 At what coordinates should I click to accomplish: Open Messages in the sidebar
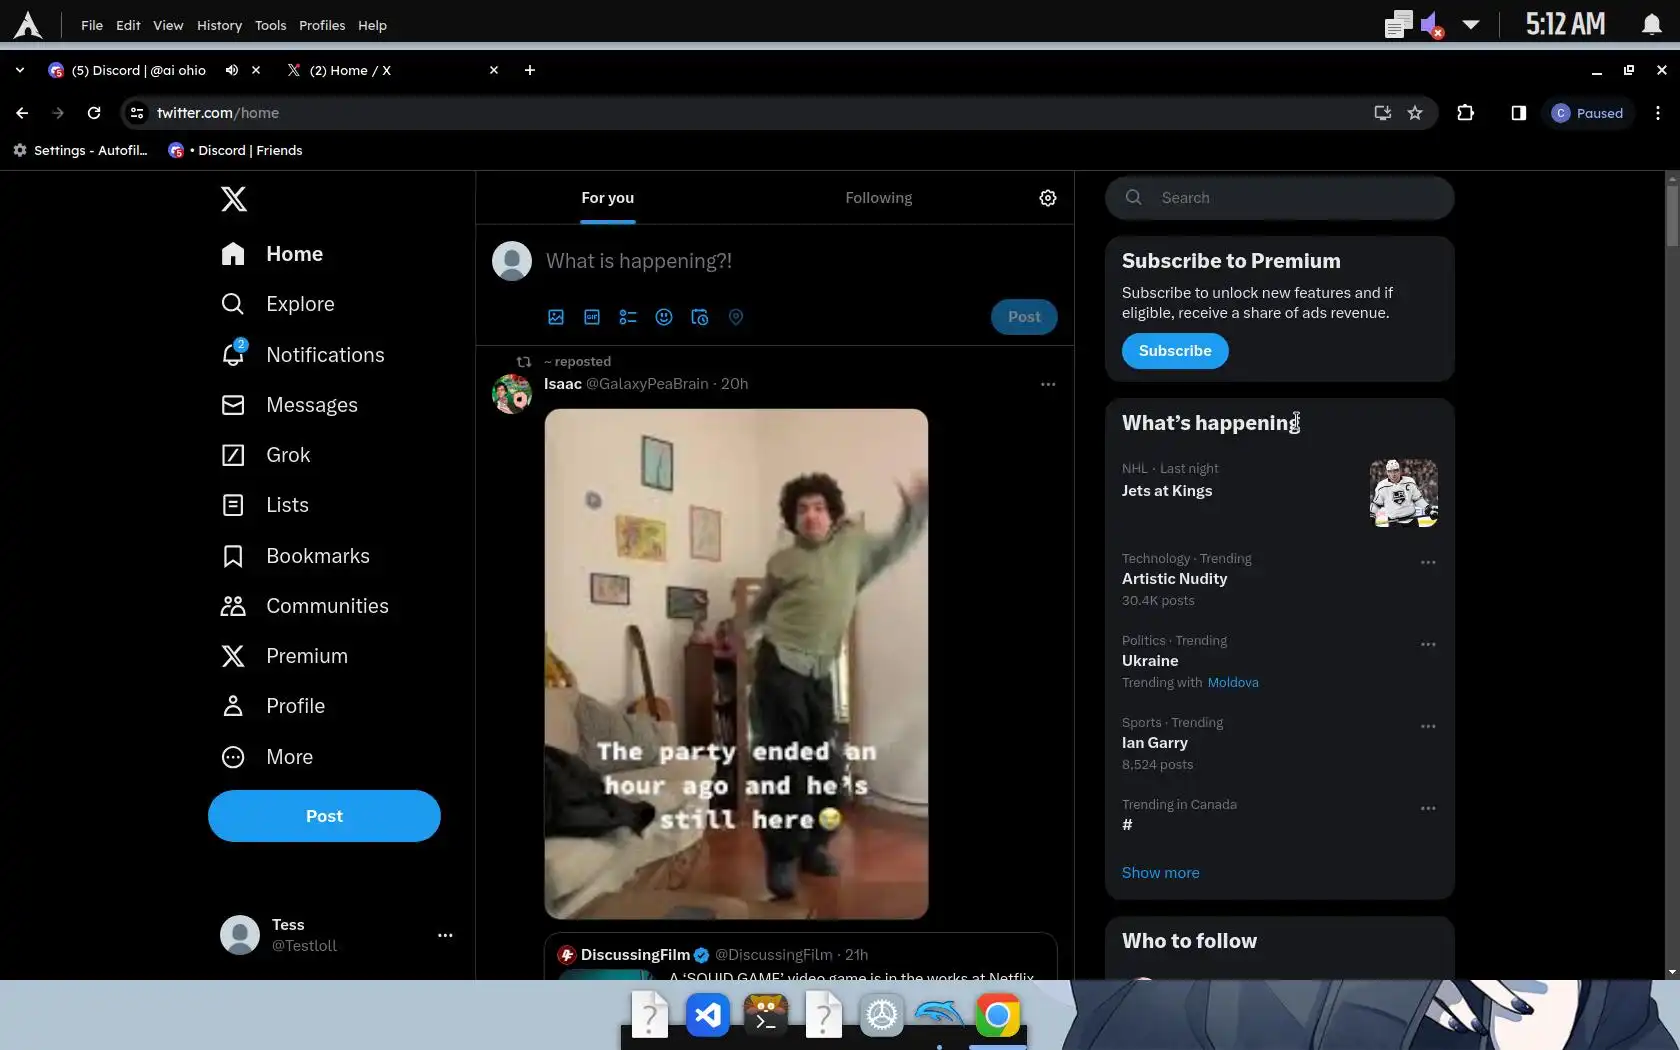click(x=289, y=405)
